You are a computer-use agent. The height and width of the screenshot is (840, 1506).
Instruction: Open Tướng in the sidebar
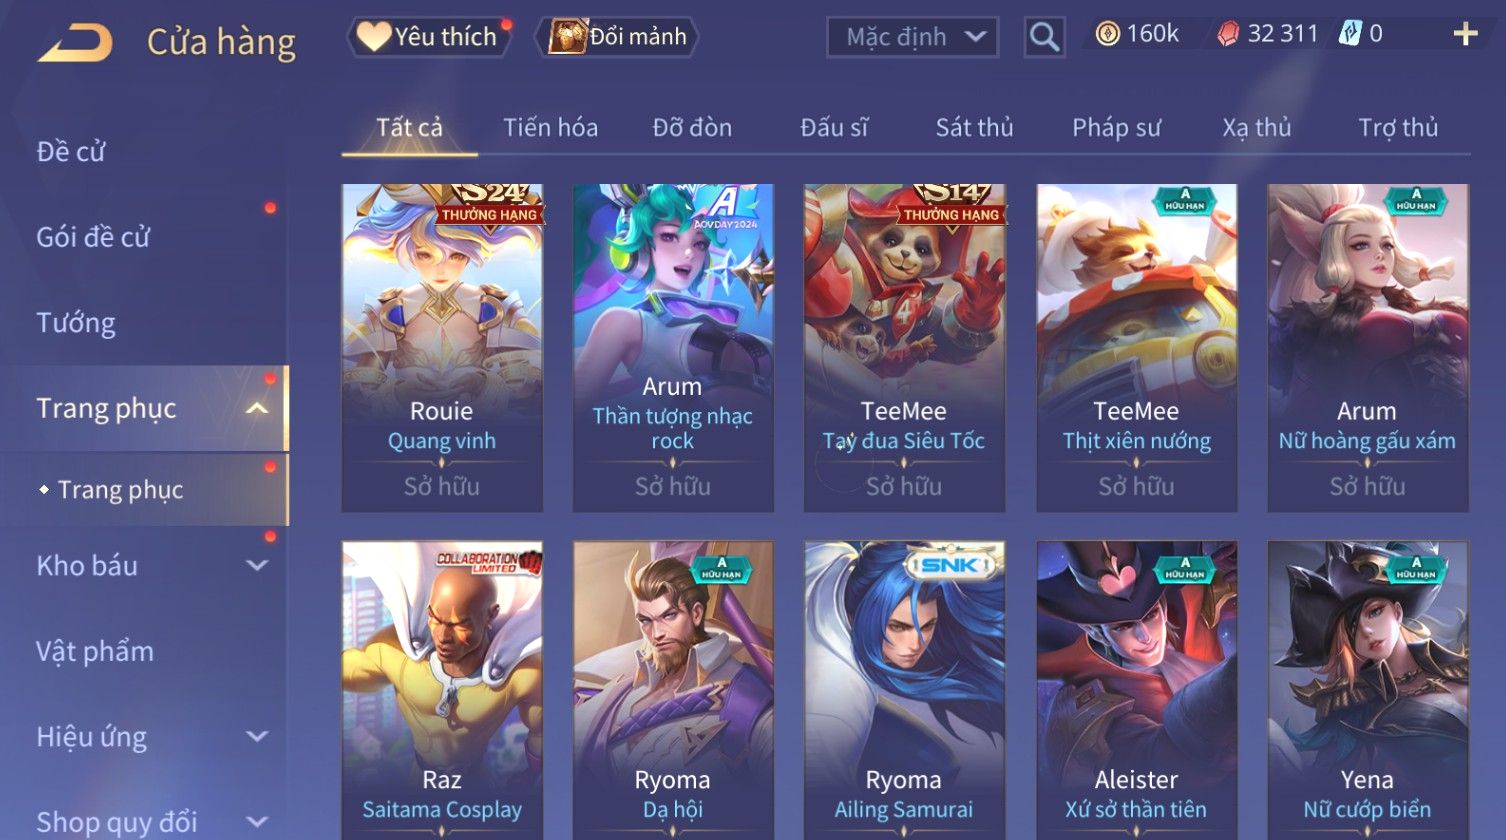pyautogui.click(x=76, y=323)
